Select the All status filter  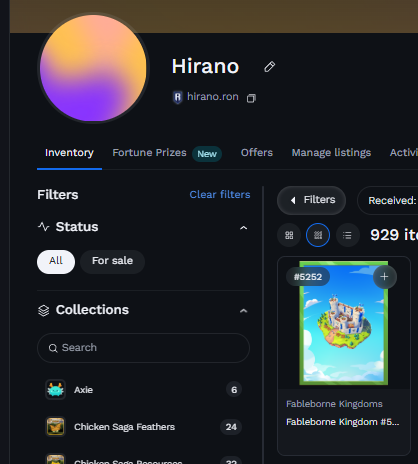point(56,262)
